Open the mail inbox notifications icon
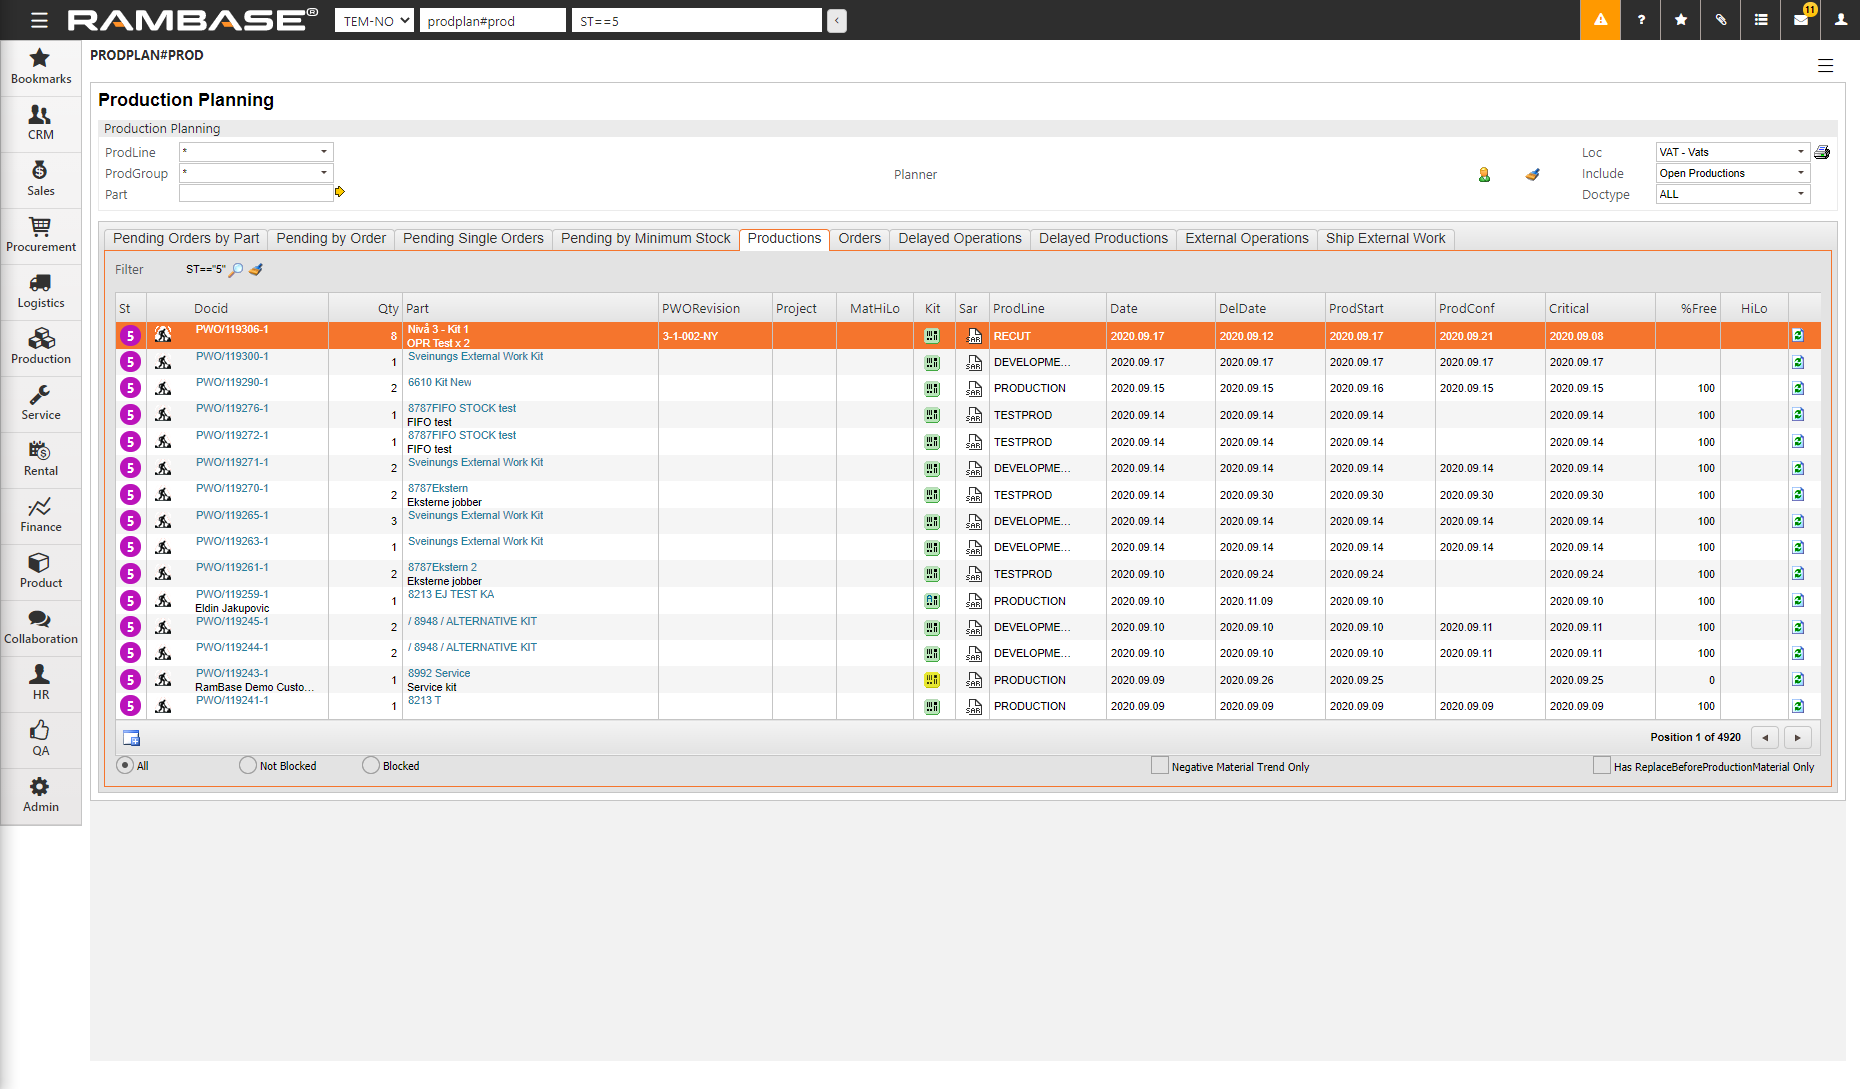This screenshot has height=1089, width=1860. click(x=1801, y=20)
